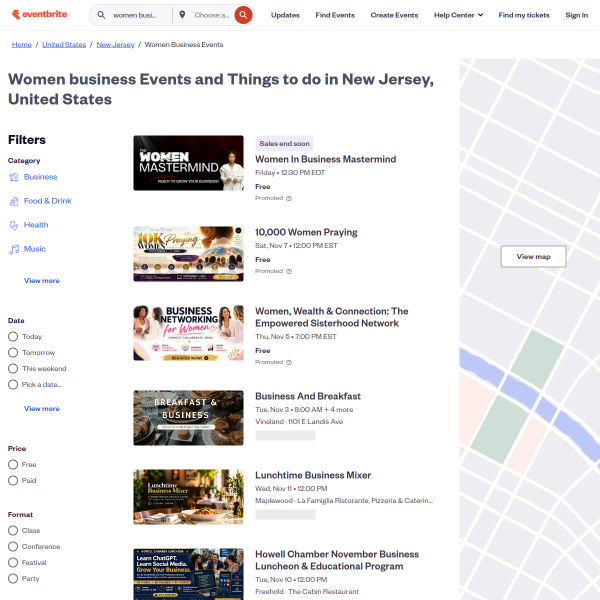The height and width of the screenshot is (600, 600).
Task: Select Pick a date option
Action: click(13, 385)
